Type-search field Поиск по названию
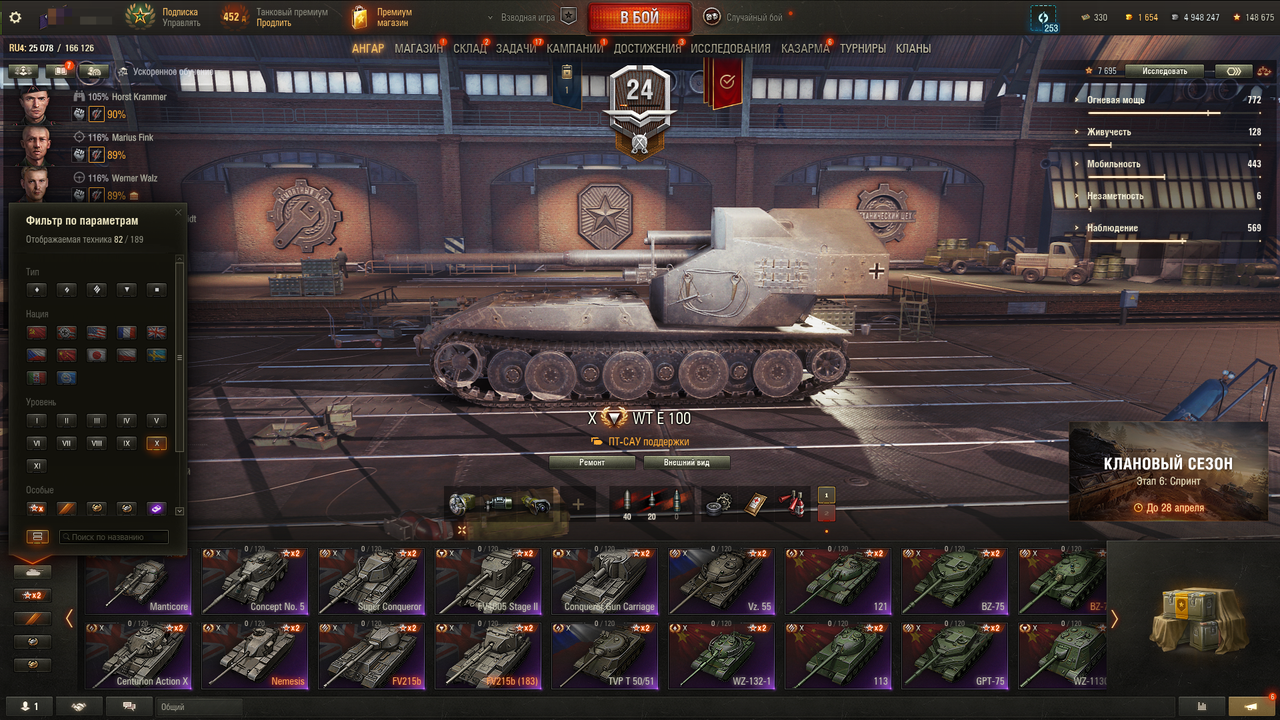Viewport: 1280px width, 720px height. point(113,537)
